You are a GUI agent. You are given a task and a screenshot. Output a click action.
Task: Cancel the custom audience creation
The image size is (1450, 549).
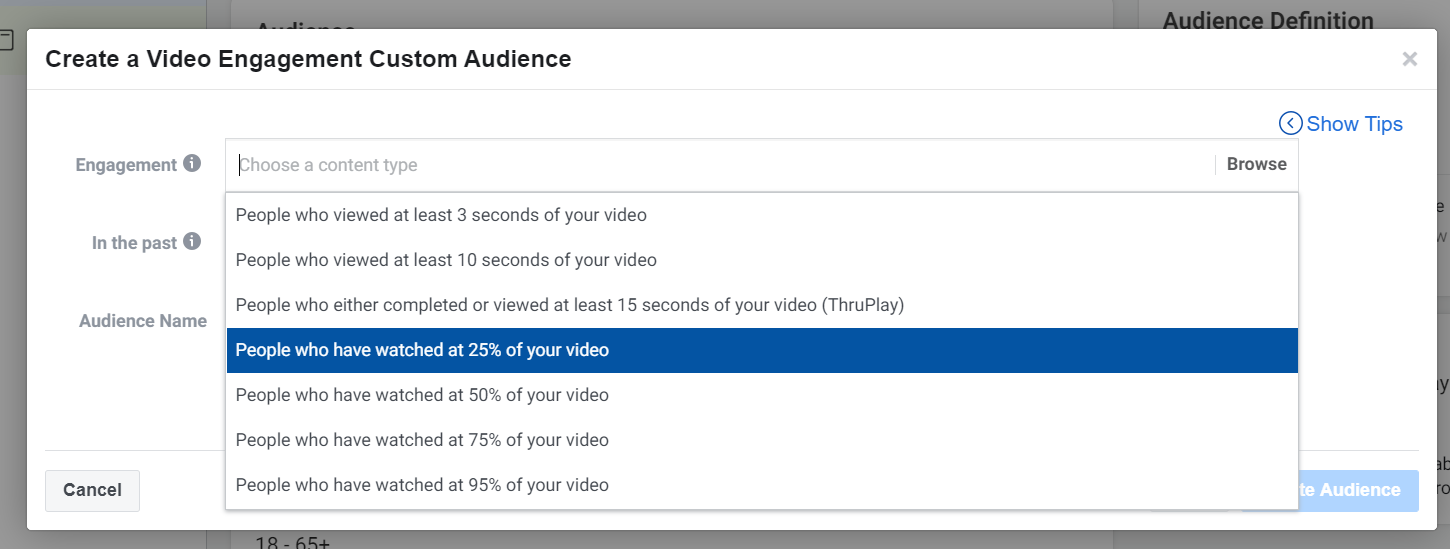point(92,490)
